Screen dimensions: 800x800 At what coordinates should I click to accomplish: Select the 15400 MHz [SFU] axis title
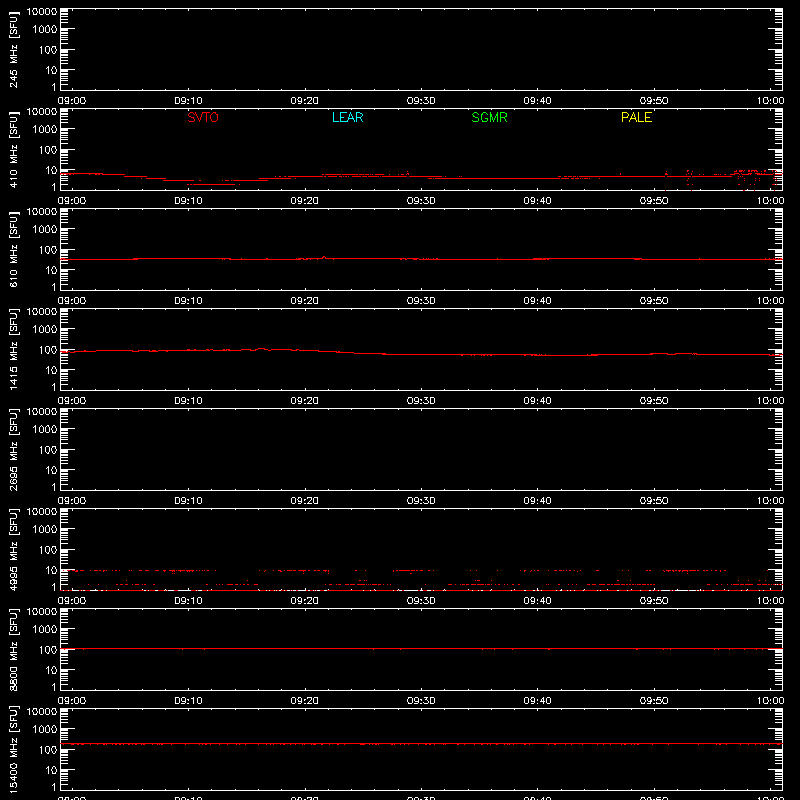pyautogui.click(x=13, y=749)
